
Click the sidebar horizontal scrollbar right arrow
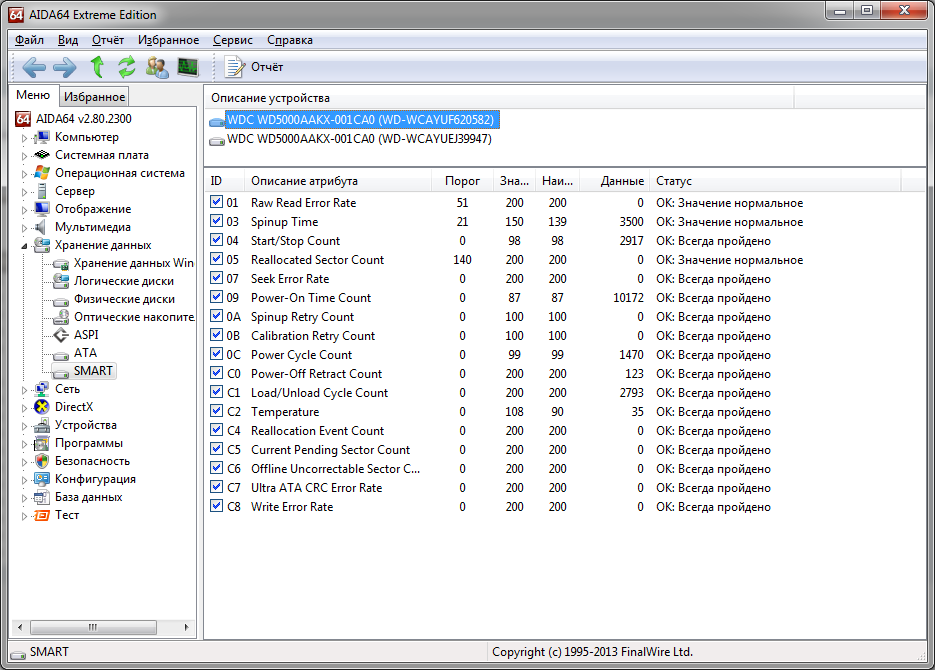187,627
